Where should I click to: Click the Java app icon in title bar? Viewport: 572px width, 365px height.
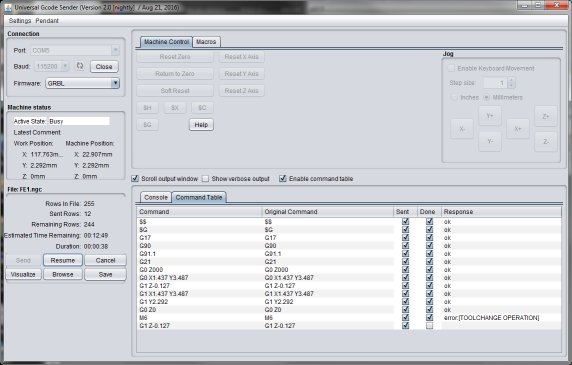[8, 7]
